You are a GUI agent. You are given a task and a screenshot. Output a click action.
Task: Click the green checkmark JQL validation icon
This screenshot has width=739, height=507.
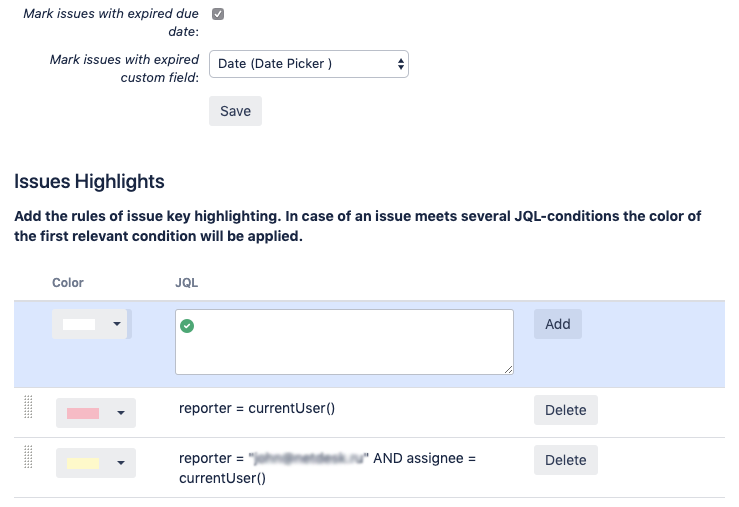point(187,326)
